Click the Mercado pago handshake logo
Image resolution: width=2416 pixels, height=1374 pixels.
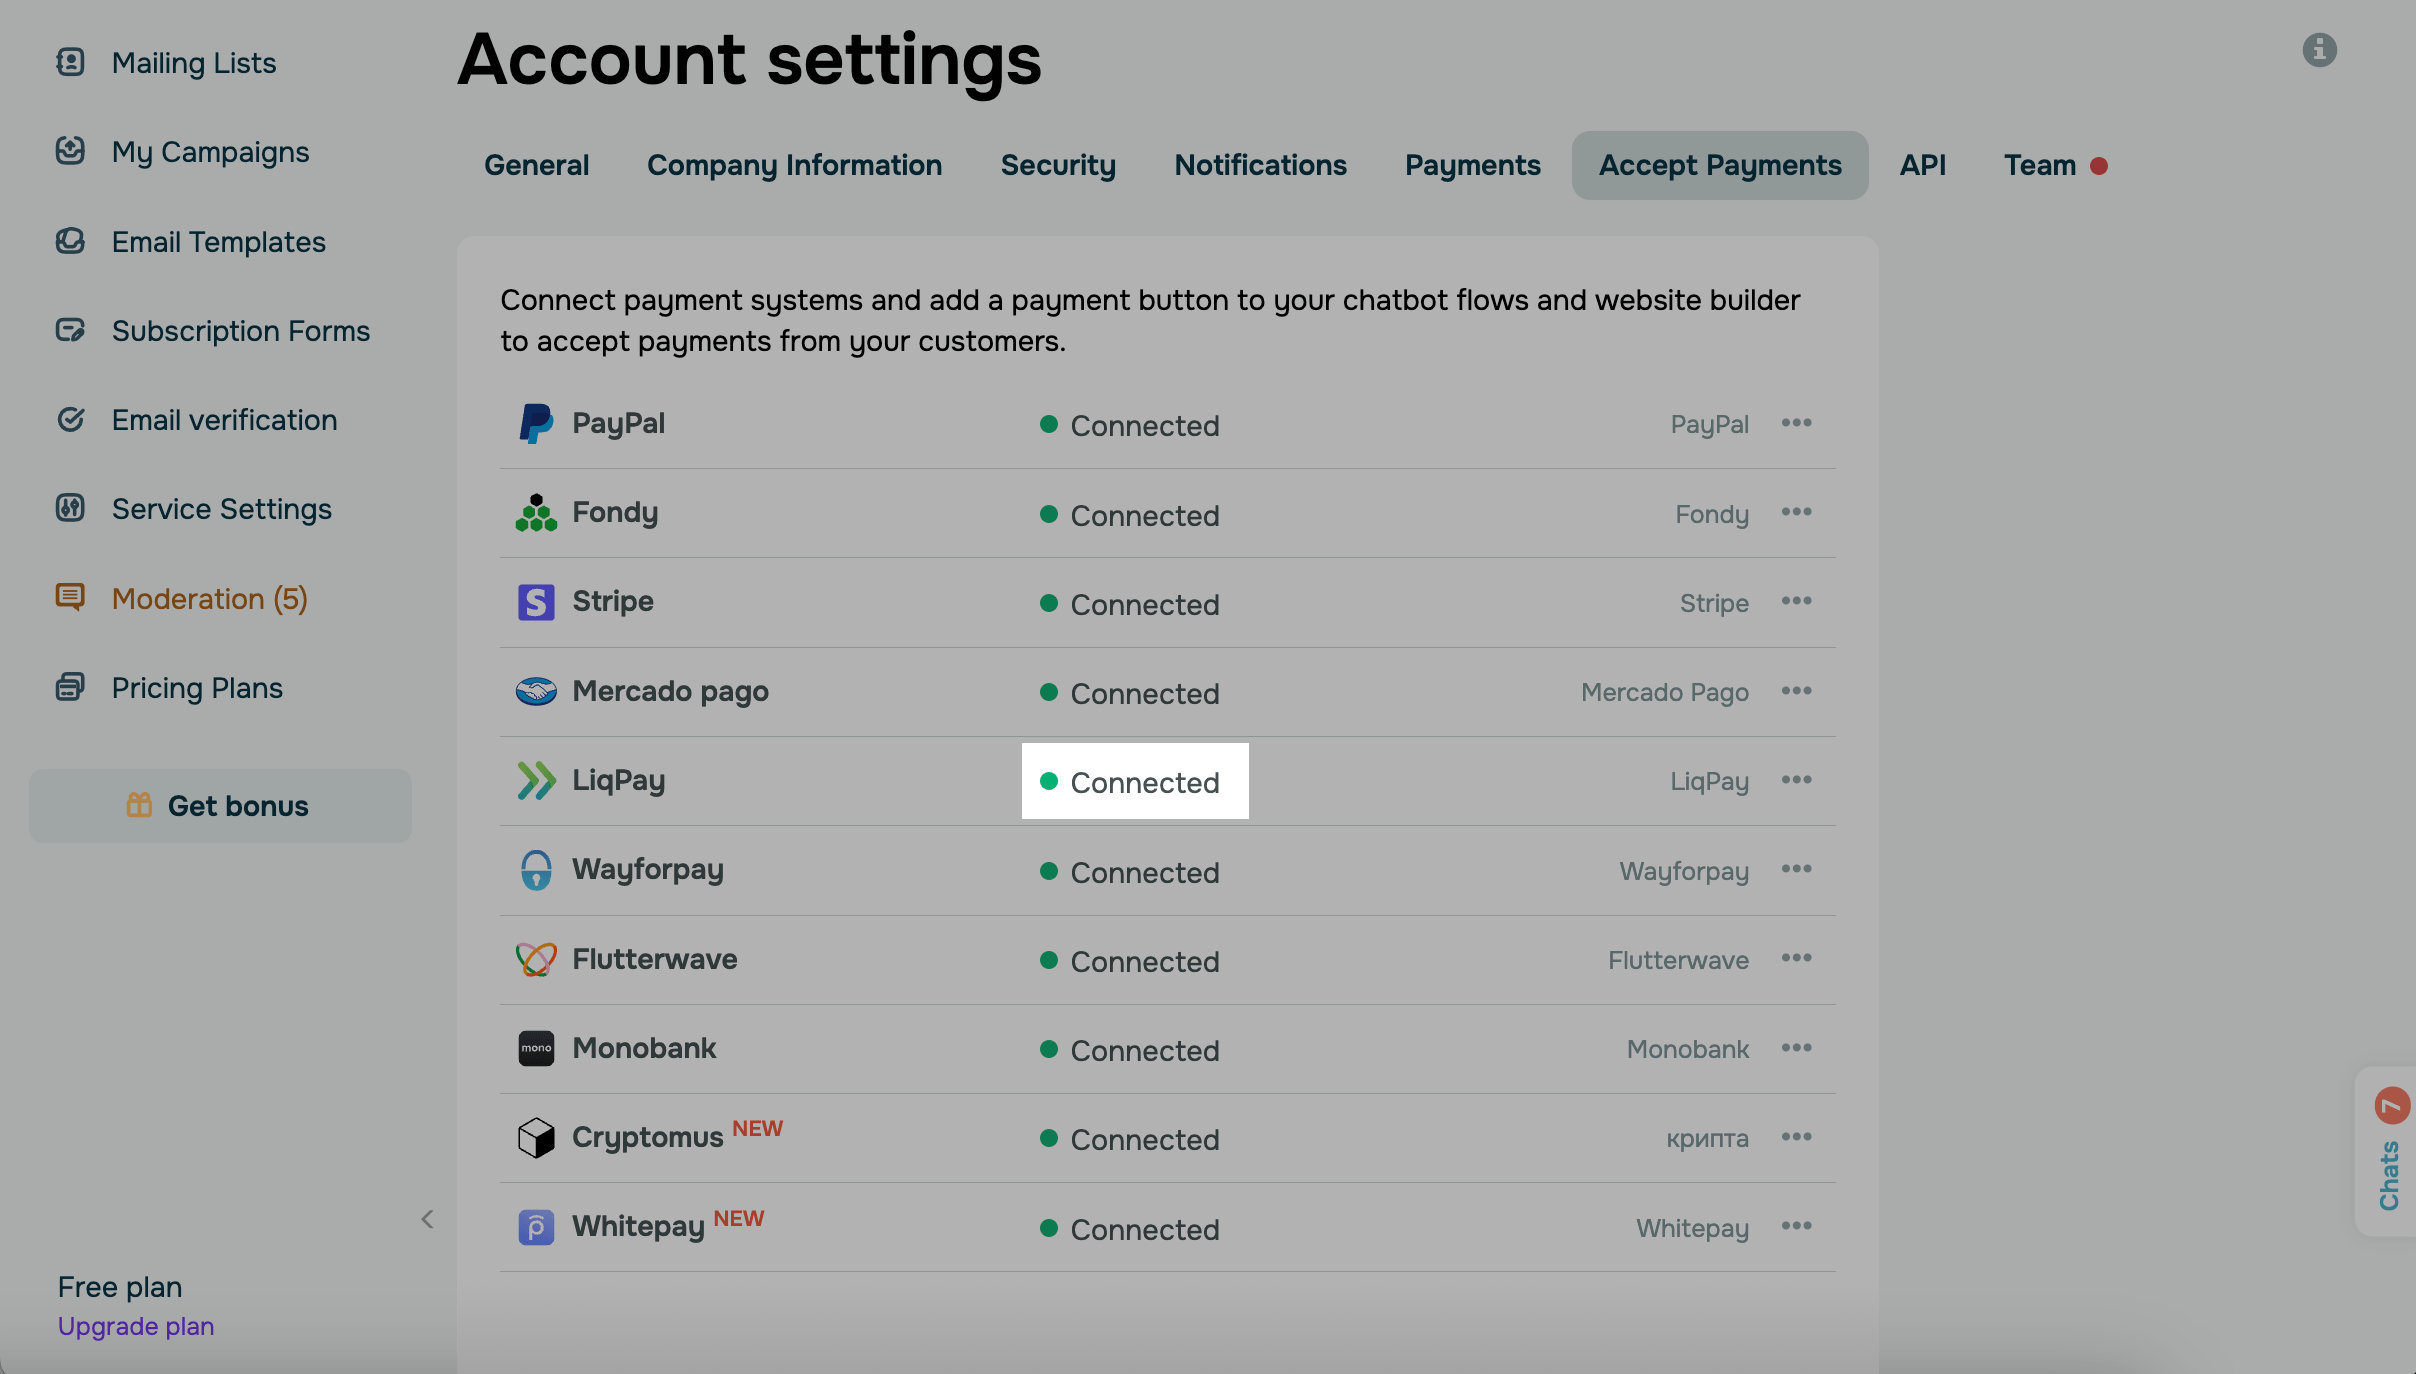[536, 691]
